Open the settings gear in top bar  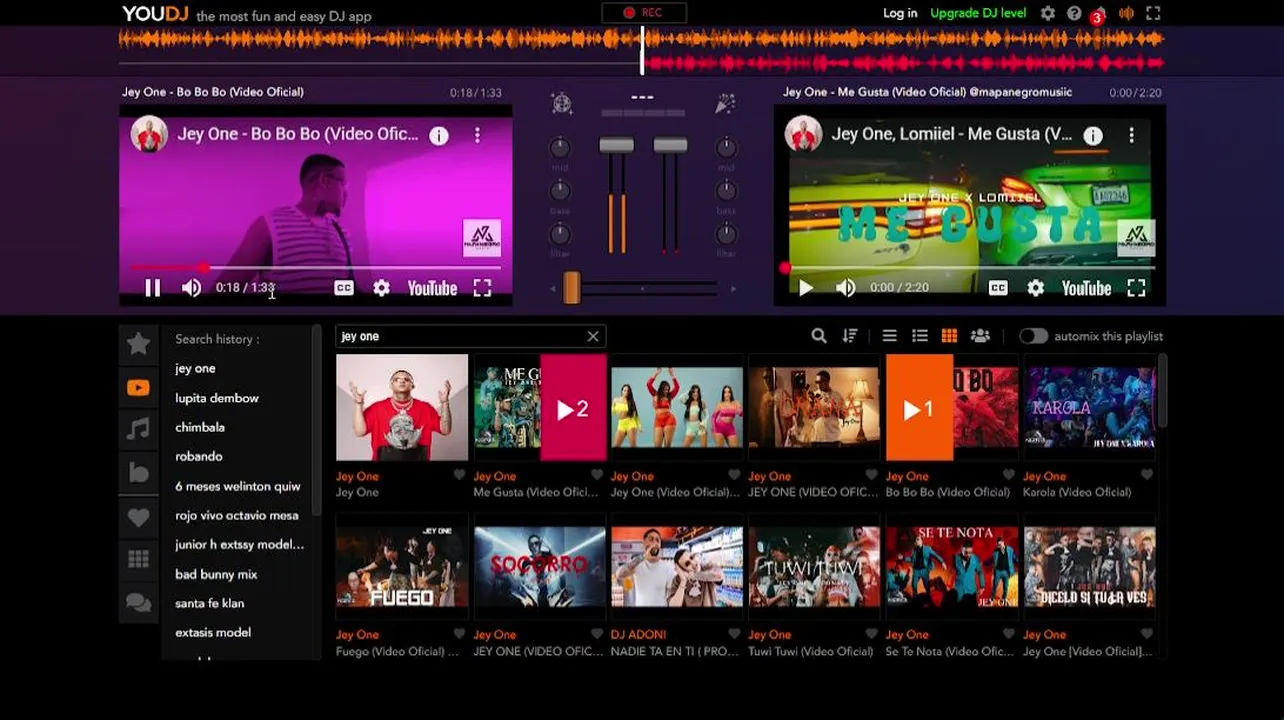tap(1047, 13)
